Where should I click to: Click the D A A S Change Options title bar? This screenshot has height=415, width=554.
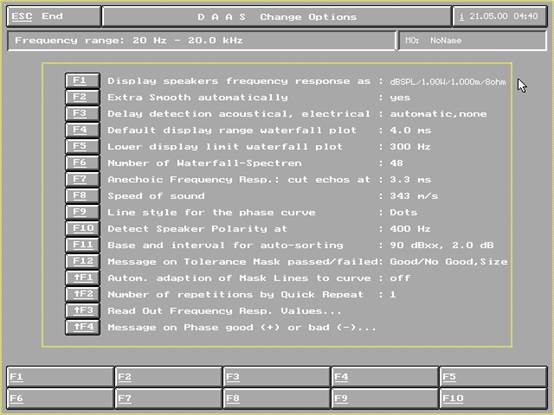click(277, 17)
